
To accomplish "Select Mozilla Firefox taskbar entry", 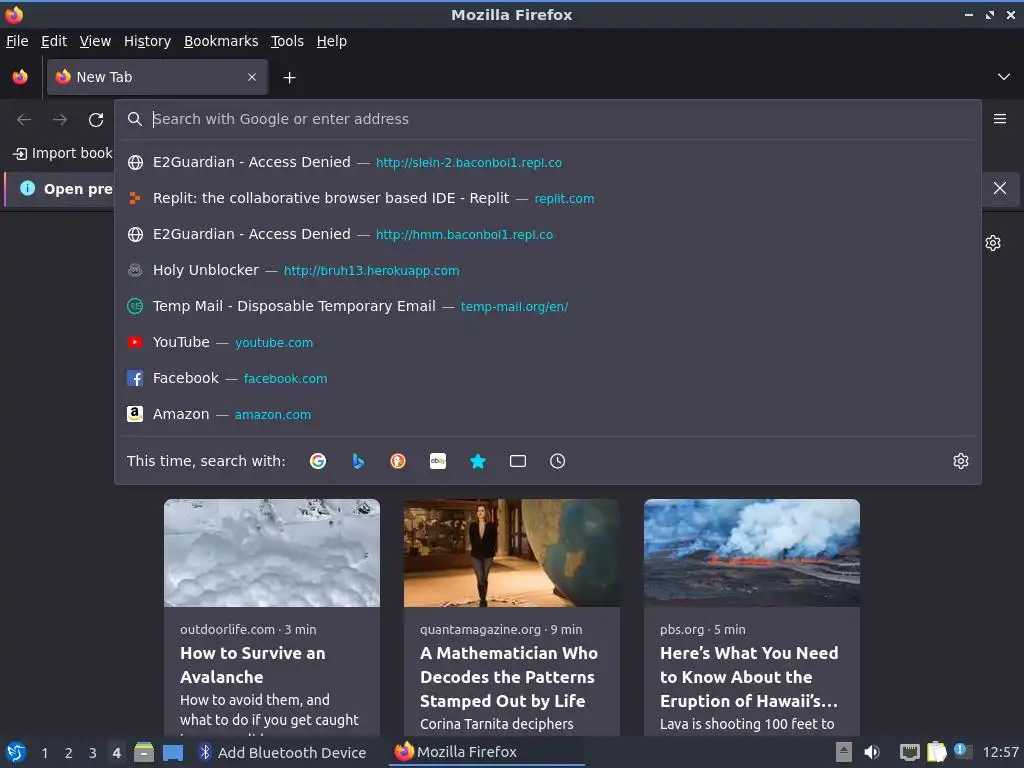I will (x=487, y=753).
